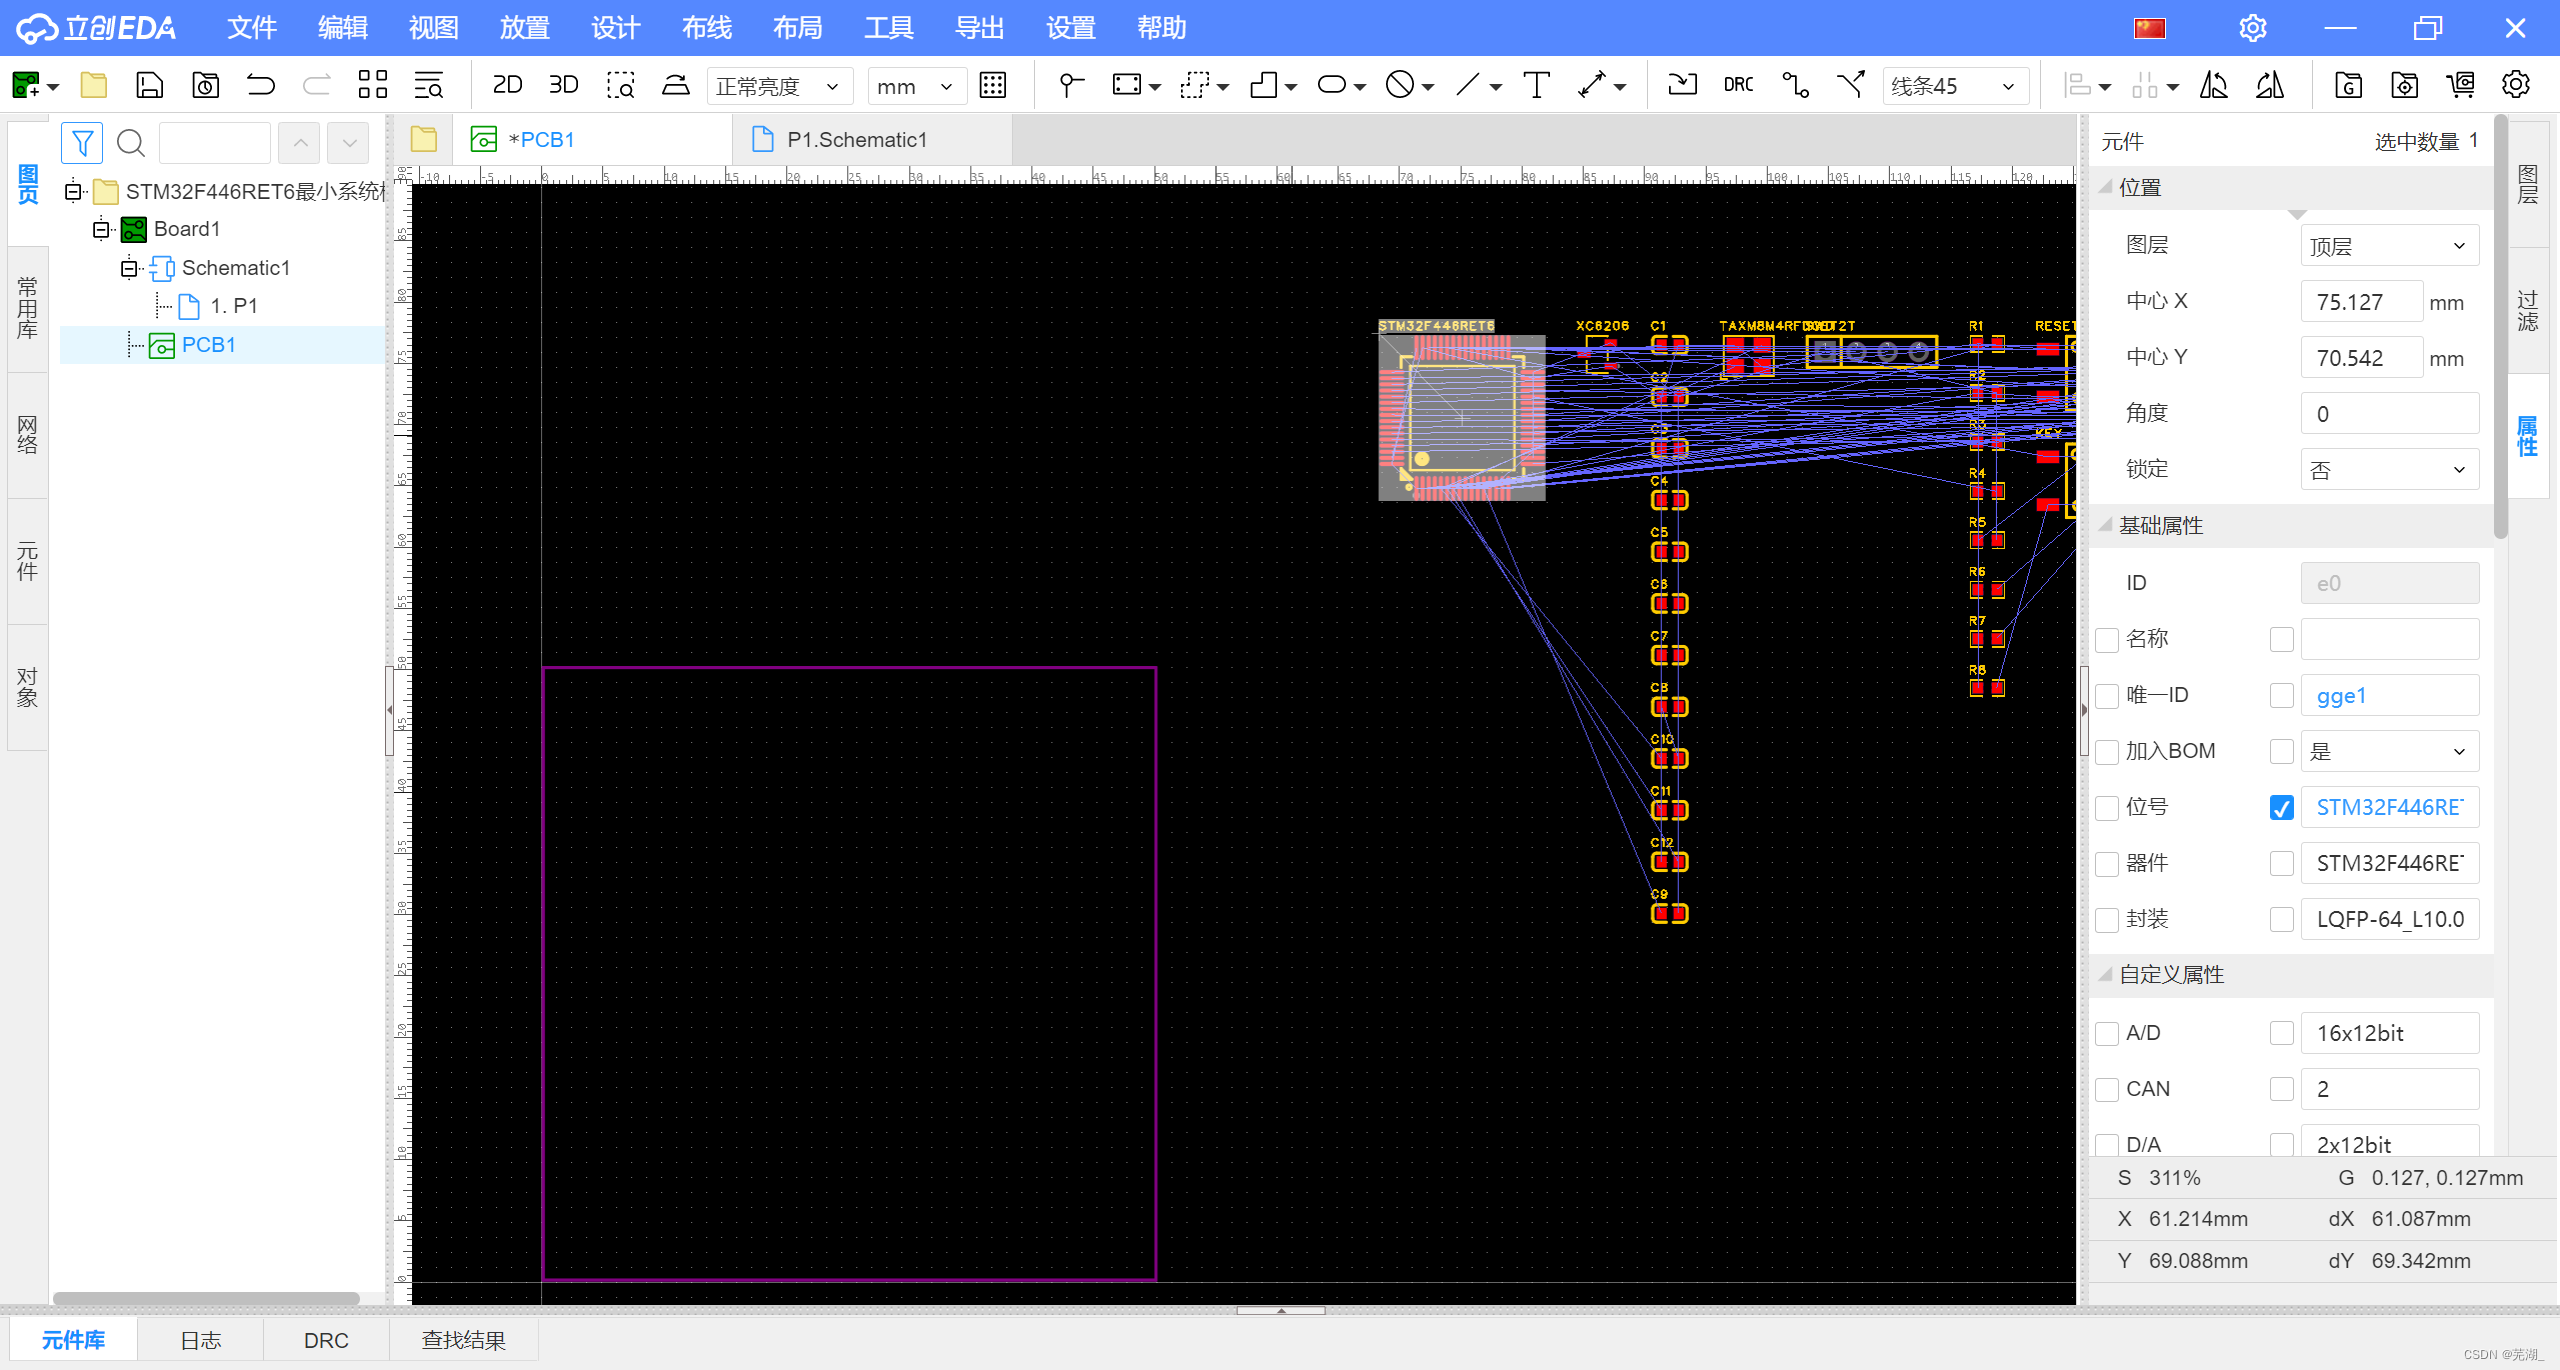Enable the CAN custom property checkbox

click(x=2107, y=1089)
